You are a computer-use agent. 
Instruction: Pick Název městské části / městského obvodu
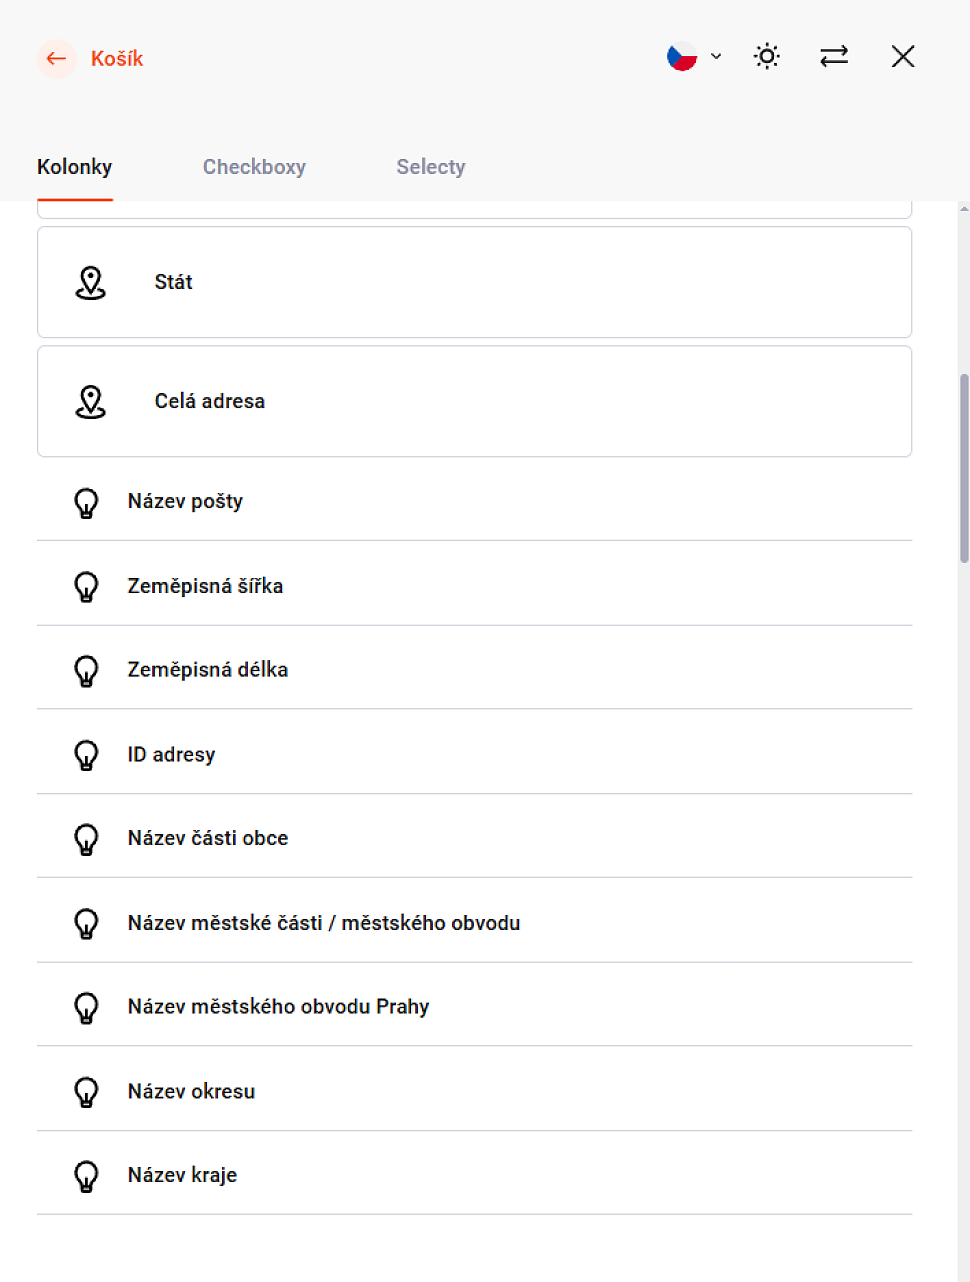(324, 923)
